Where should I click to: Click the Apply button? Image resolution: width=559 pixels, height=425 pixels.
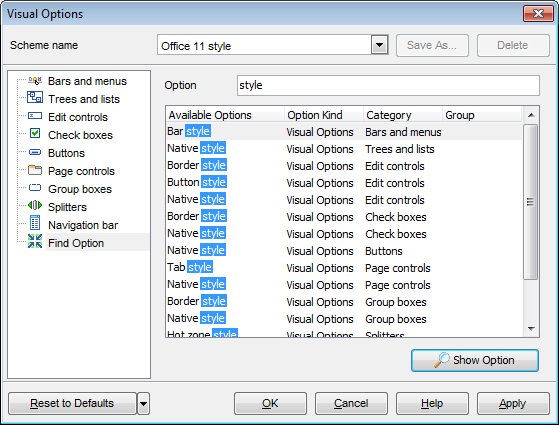coord(513,404)
